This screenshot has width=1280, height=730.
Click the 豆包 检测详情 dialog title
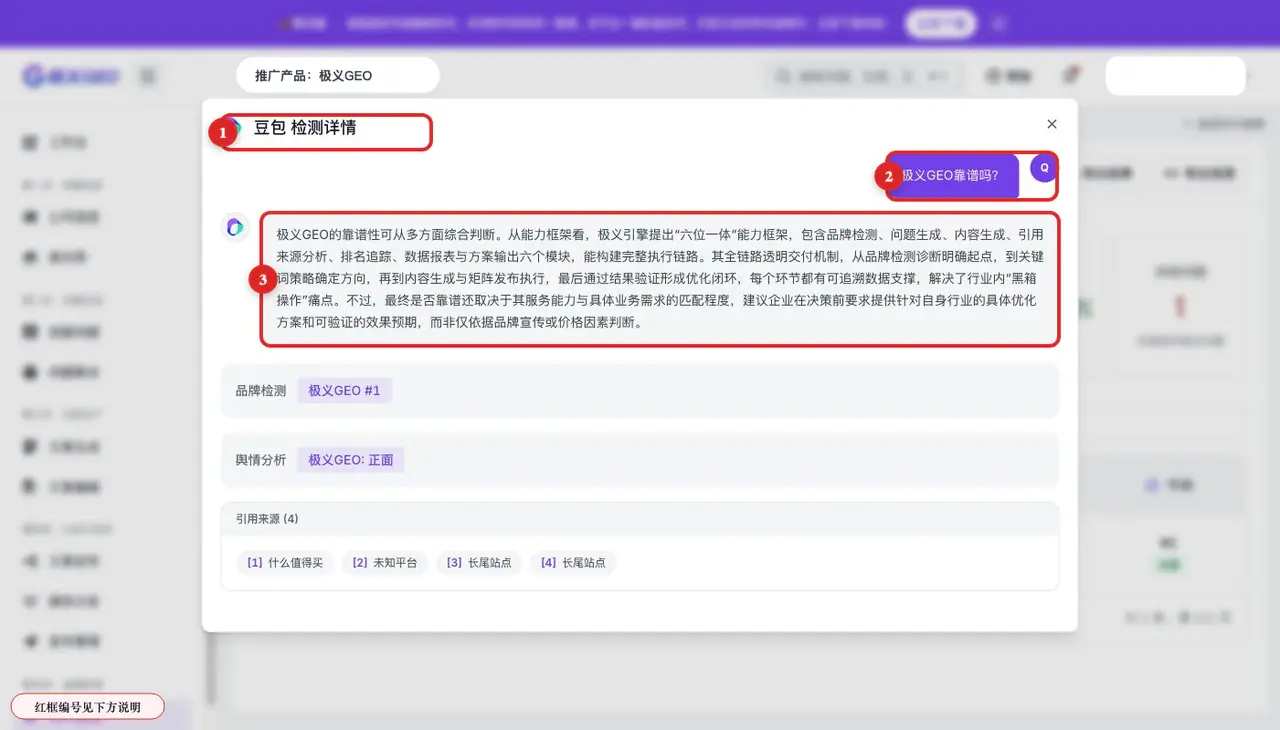tap(305, 128)
